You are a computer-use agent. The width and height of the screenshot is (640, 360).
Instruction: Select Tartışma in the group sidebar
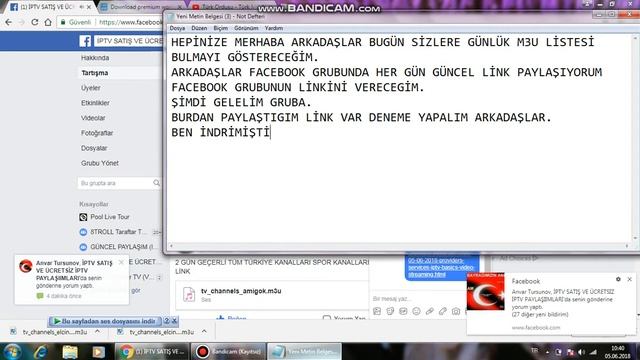95,73
